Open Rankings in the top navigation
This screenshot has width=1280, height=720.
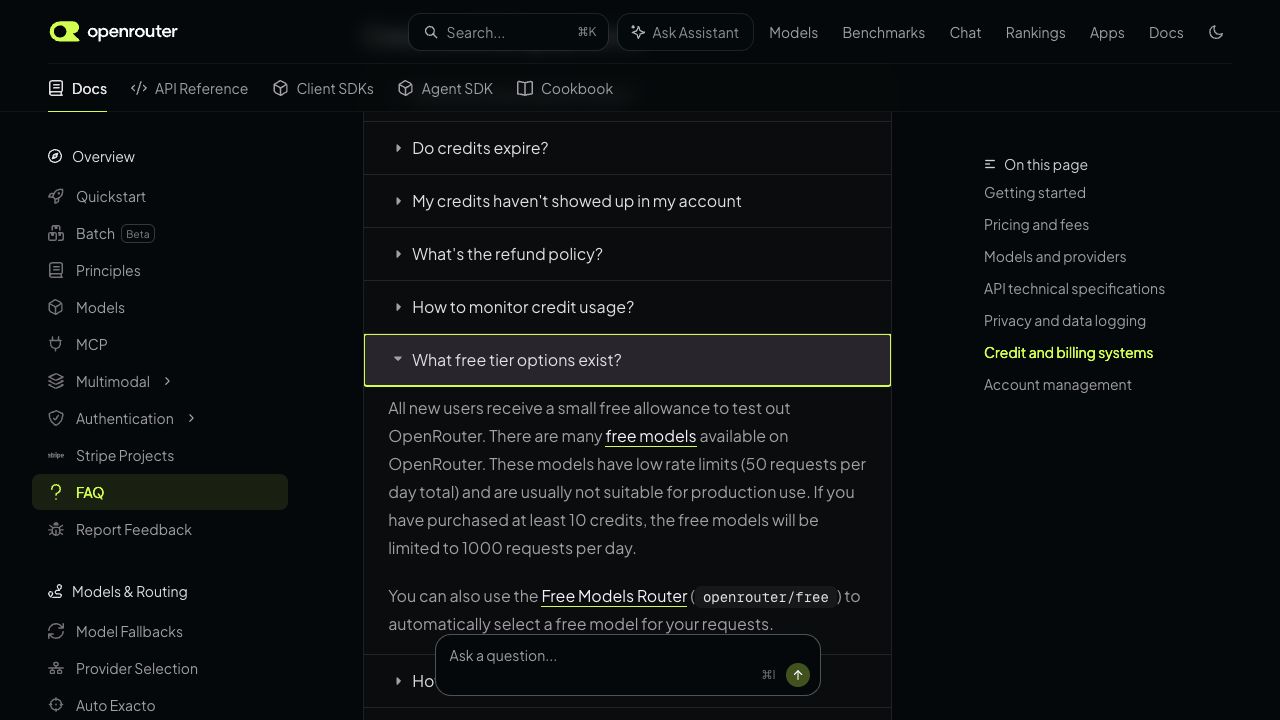click(1036, 32)
